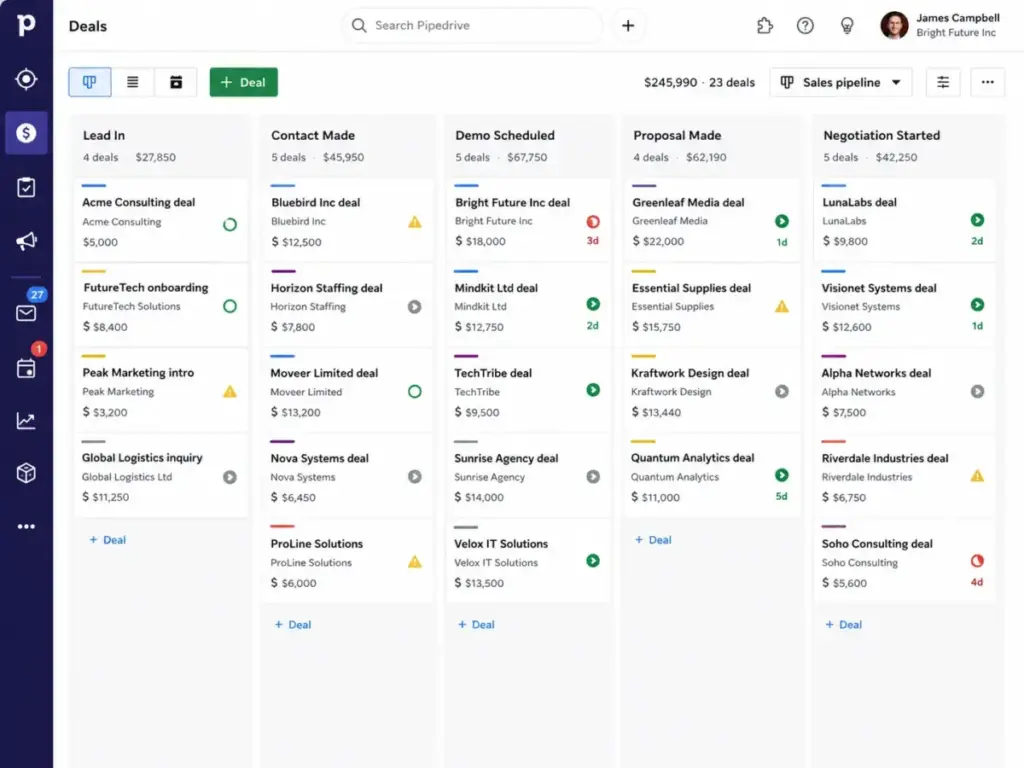The height and width of the screenshot is (768, 1024).
Task: Open more options three-dots button
Action: click(x=987, y=82)
